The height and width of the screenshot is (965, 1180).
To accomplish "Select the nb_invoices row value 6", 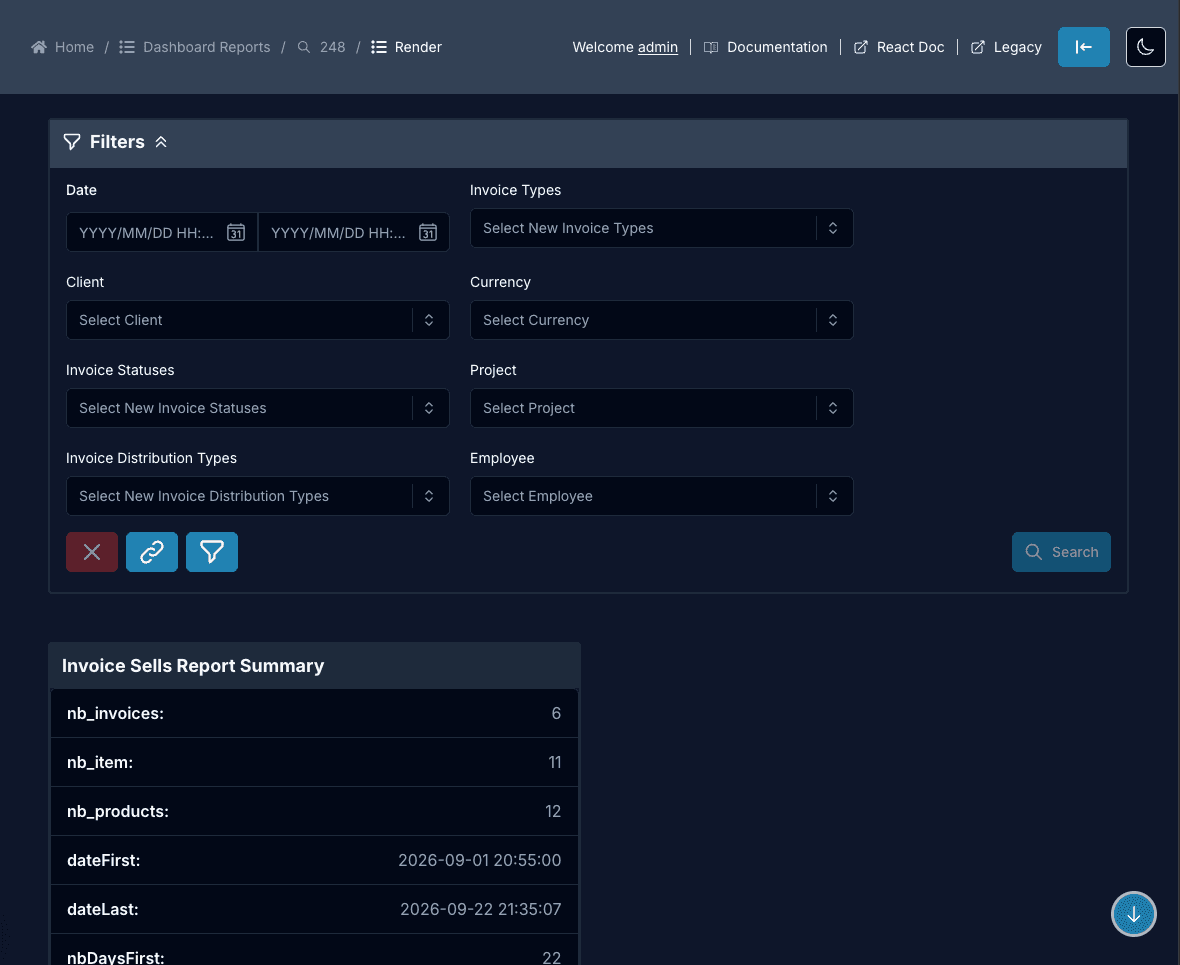I will tap(556, 714).
